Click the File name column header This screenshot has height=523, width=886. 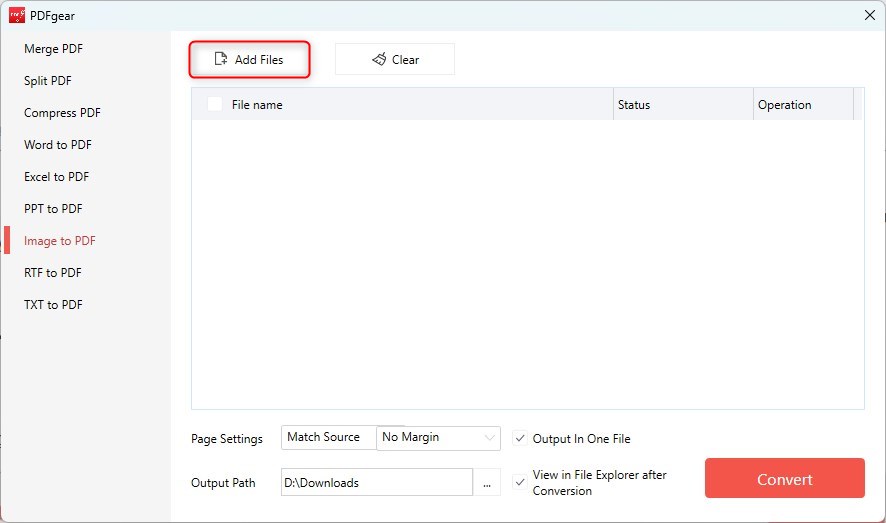257,104
